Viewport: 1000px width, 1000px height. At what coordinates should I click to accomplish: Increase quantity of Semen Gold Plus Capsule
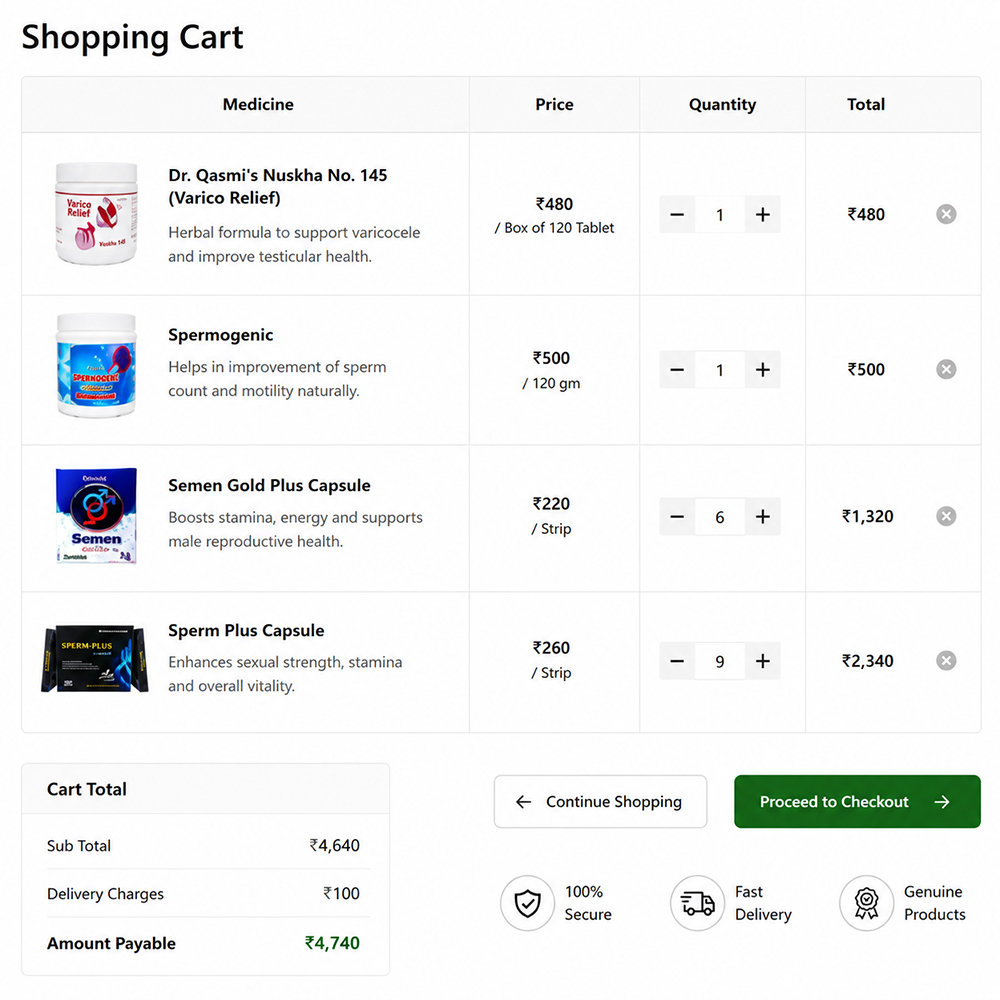pos(763,517)
